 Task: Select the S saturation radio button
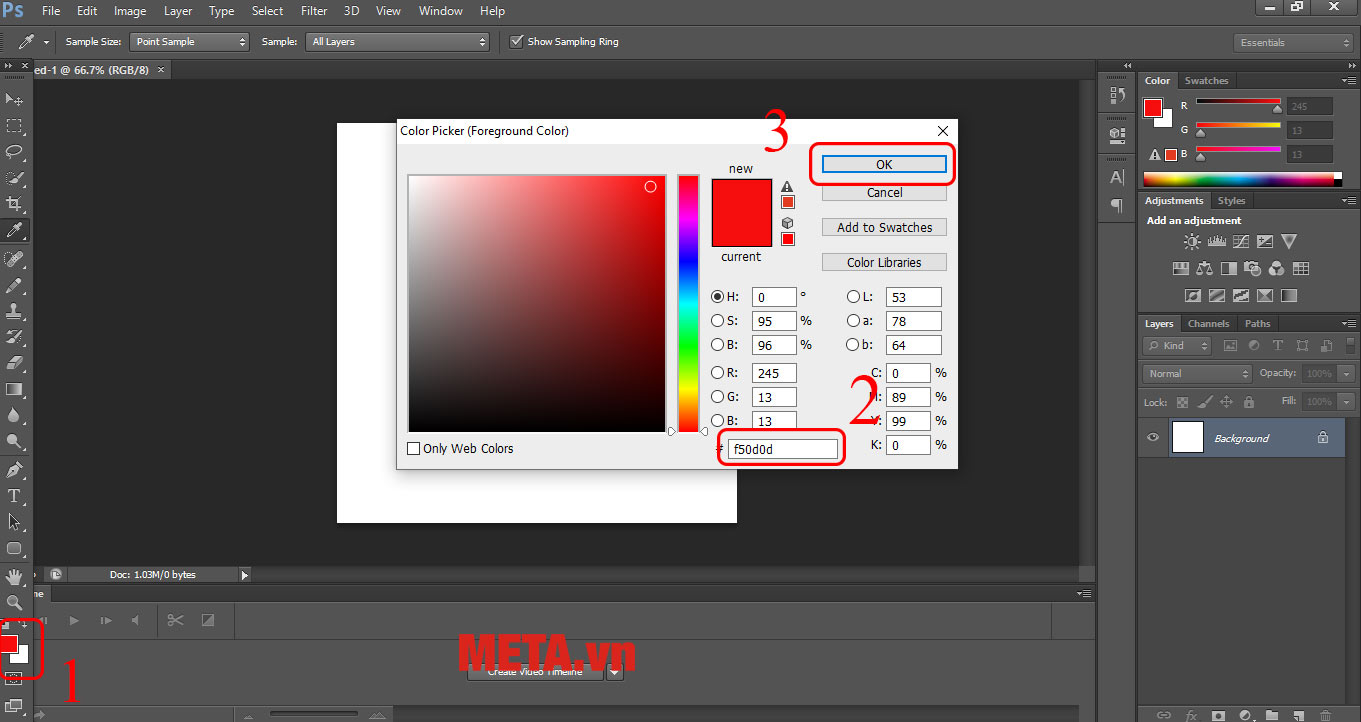click(717, 321)
